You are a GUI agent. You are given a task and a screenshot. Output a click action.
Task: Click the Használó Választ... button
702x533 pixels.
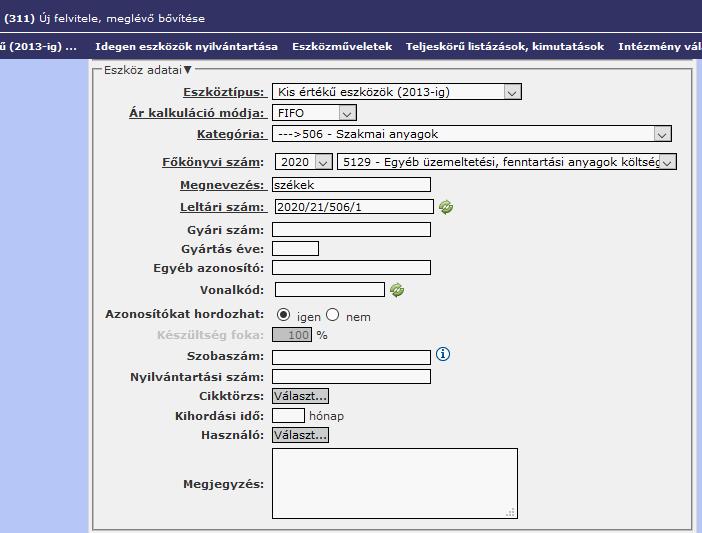tap(300, 435)
